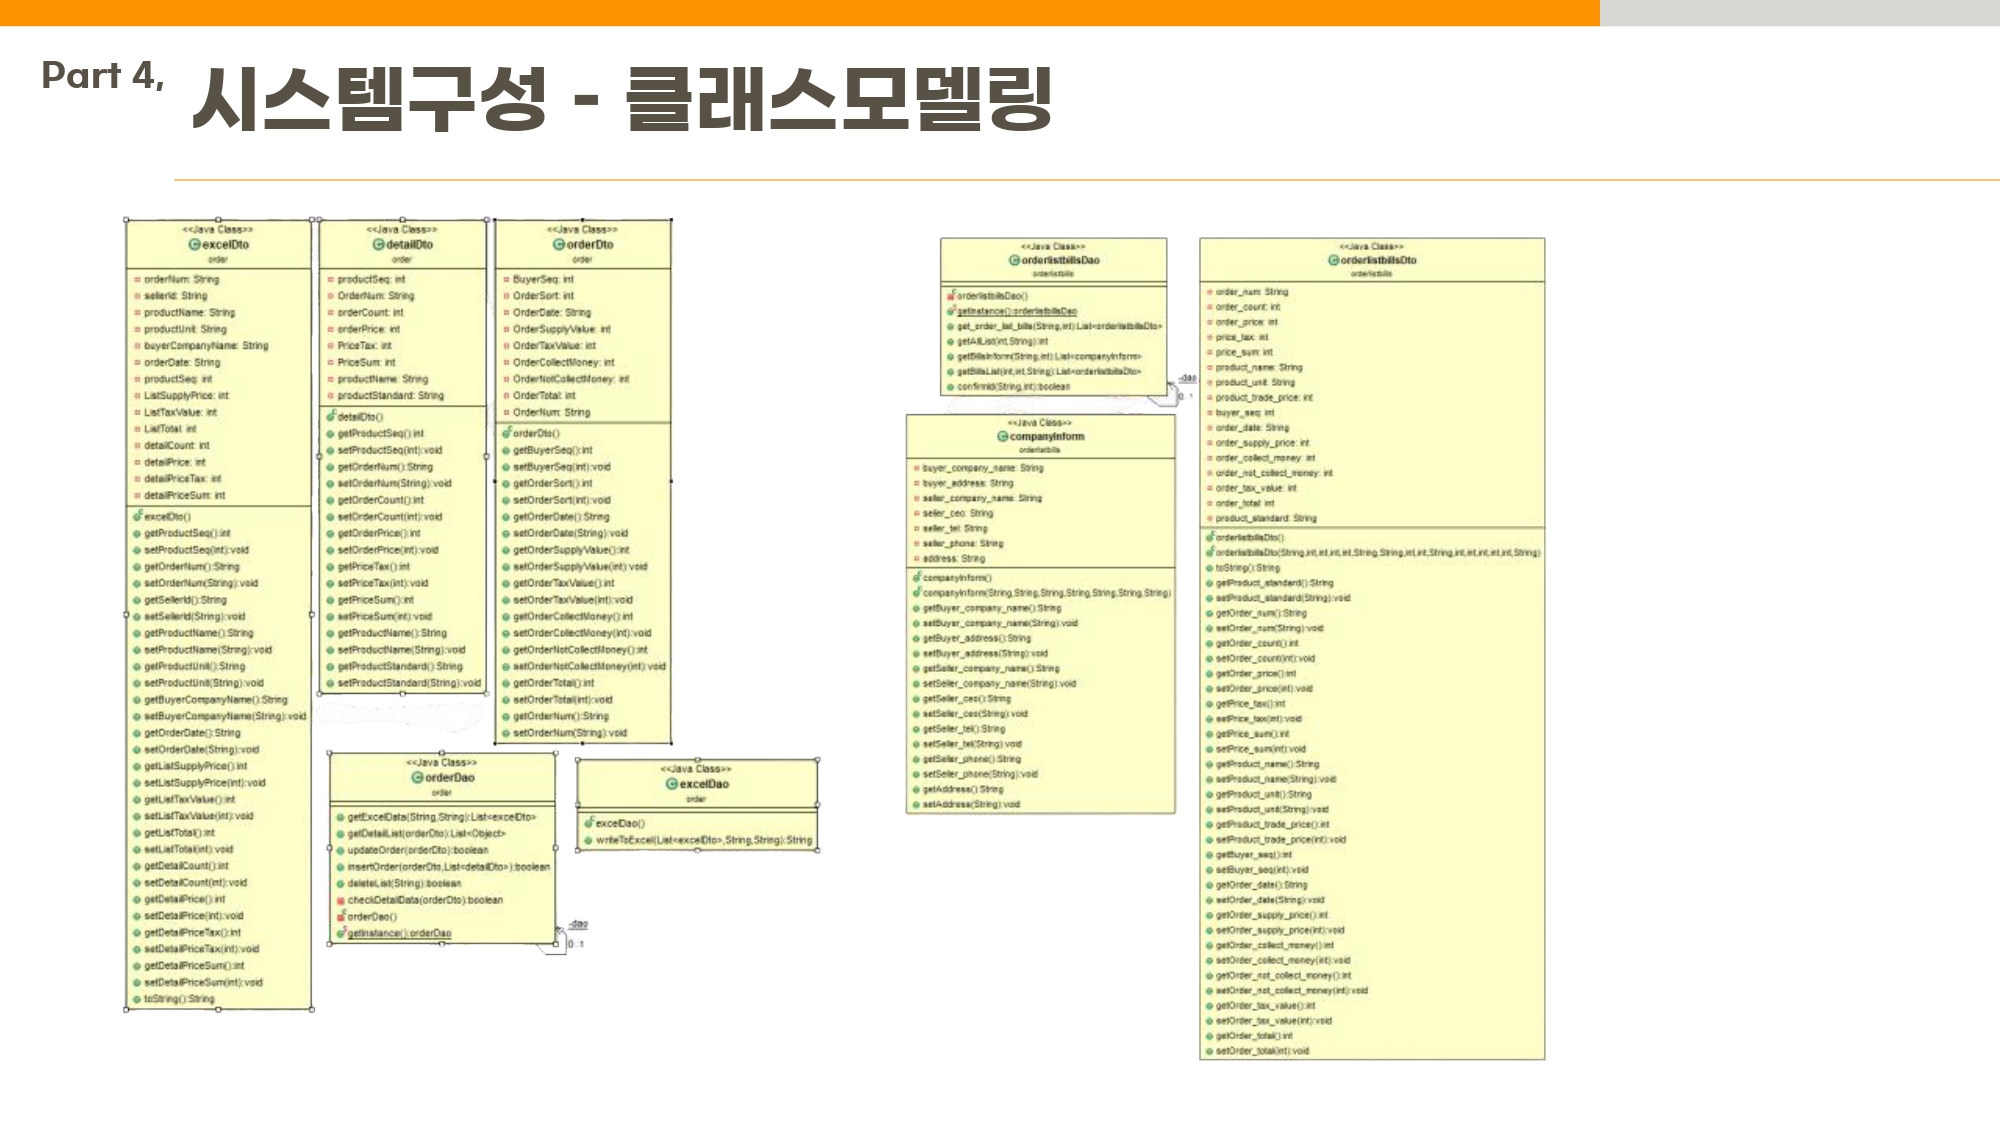Click the class icon beside excelDto
Image resolution: width=2000 pixels, height=1125 pixels.
(x=194, y=245)
